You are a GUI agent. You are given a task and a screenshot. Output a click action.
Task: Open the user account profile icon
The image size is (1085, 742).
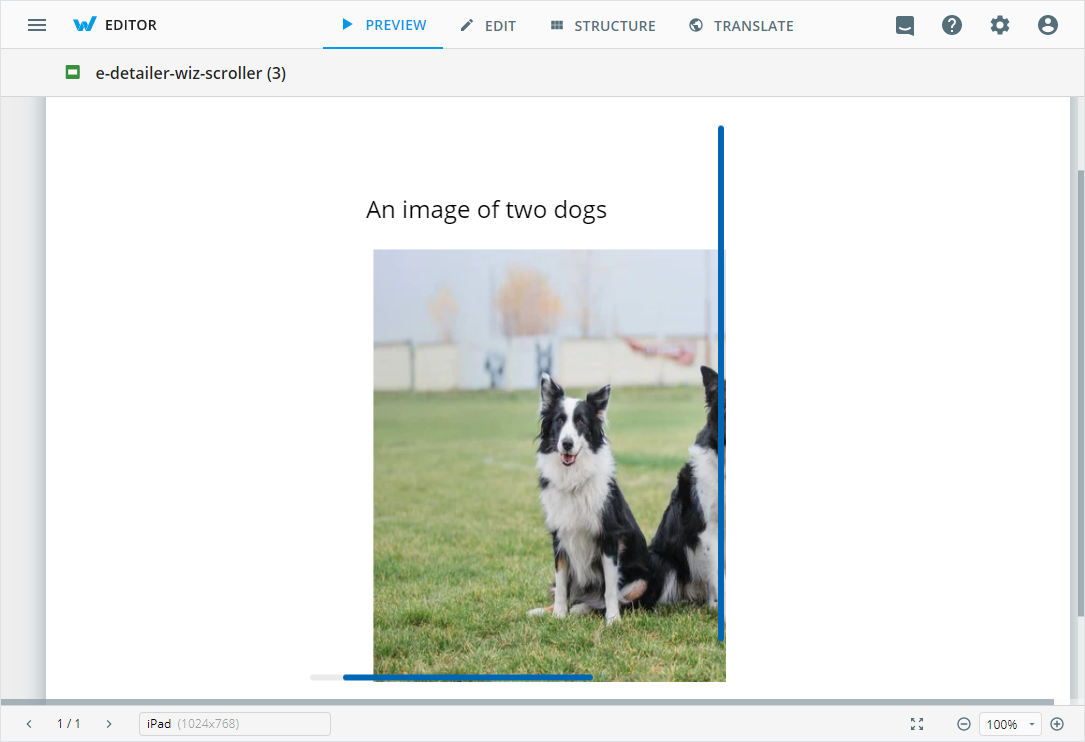[1048, 26]
